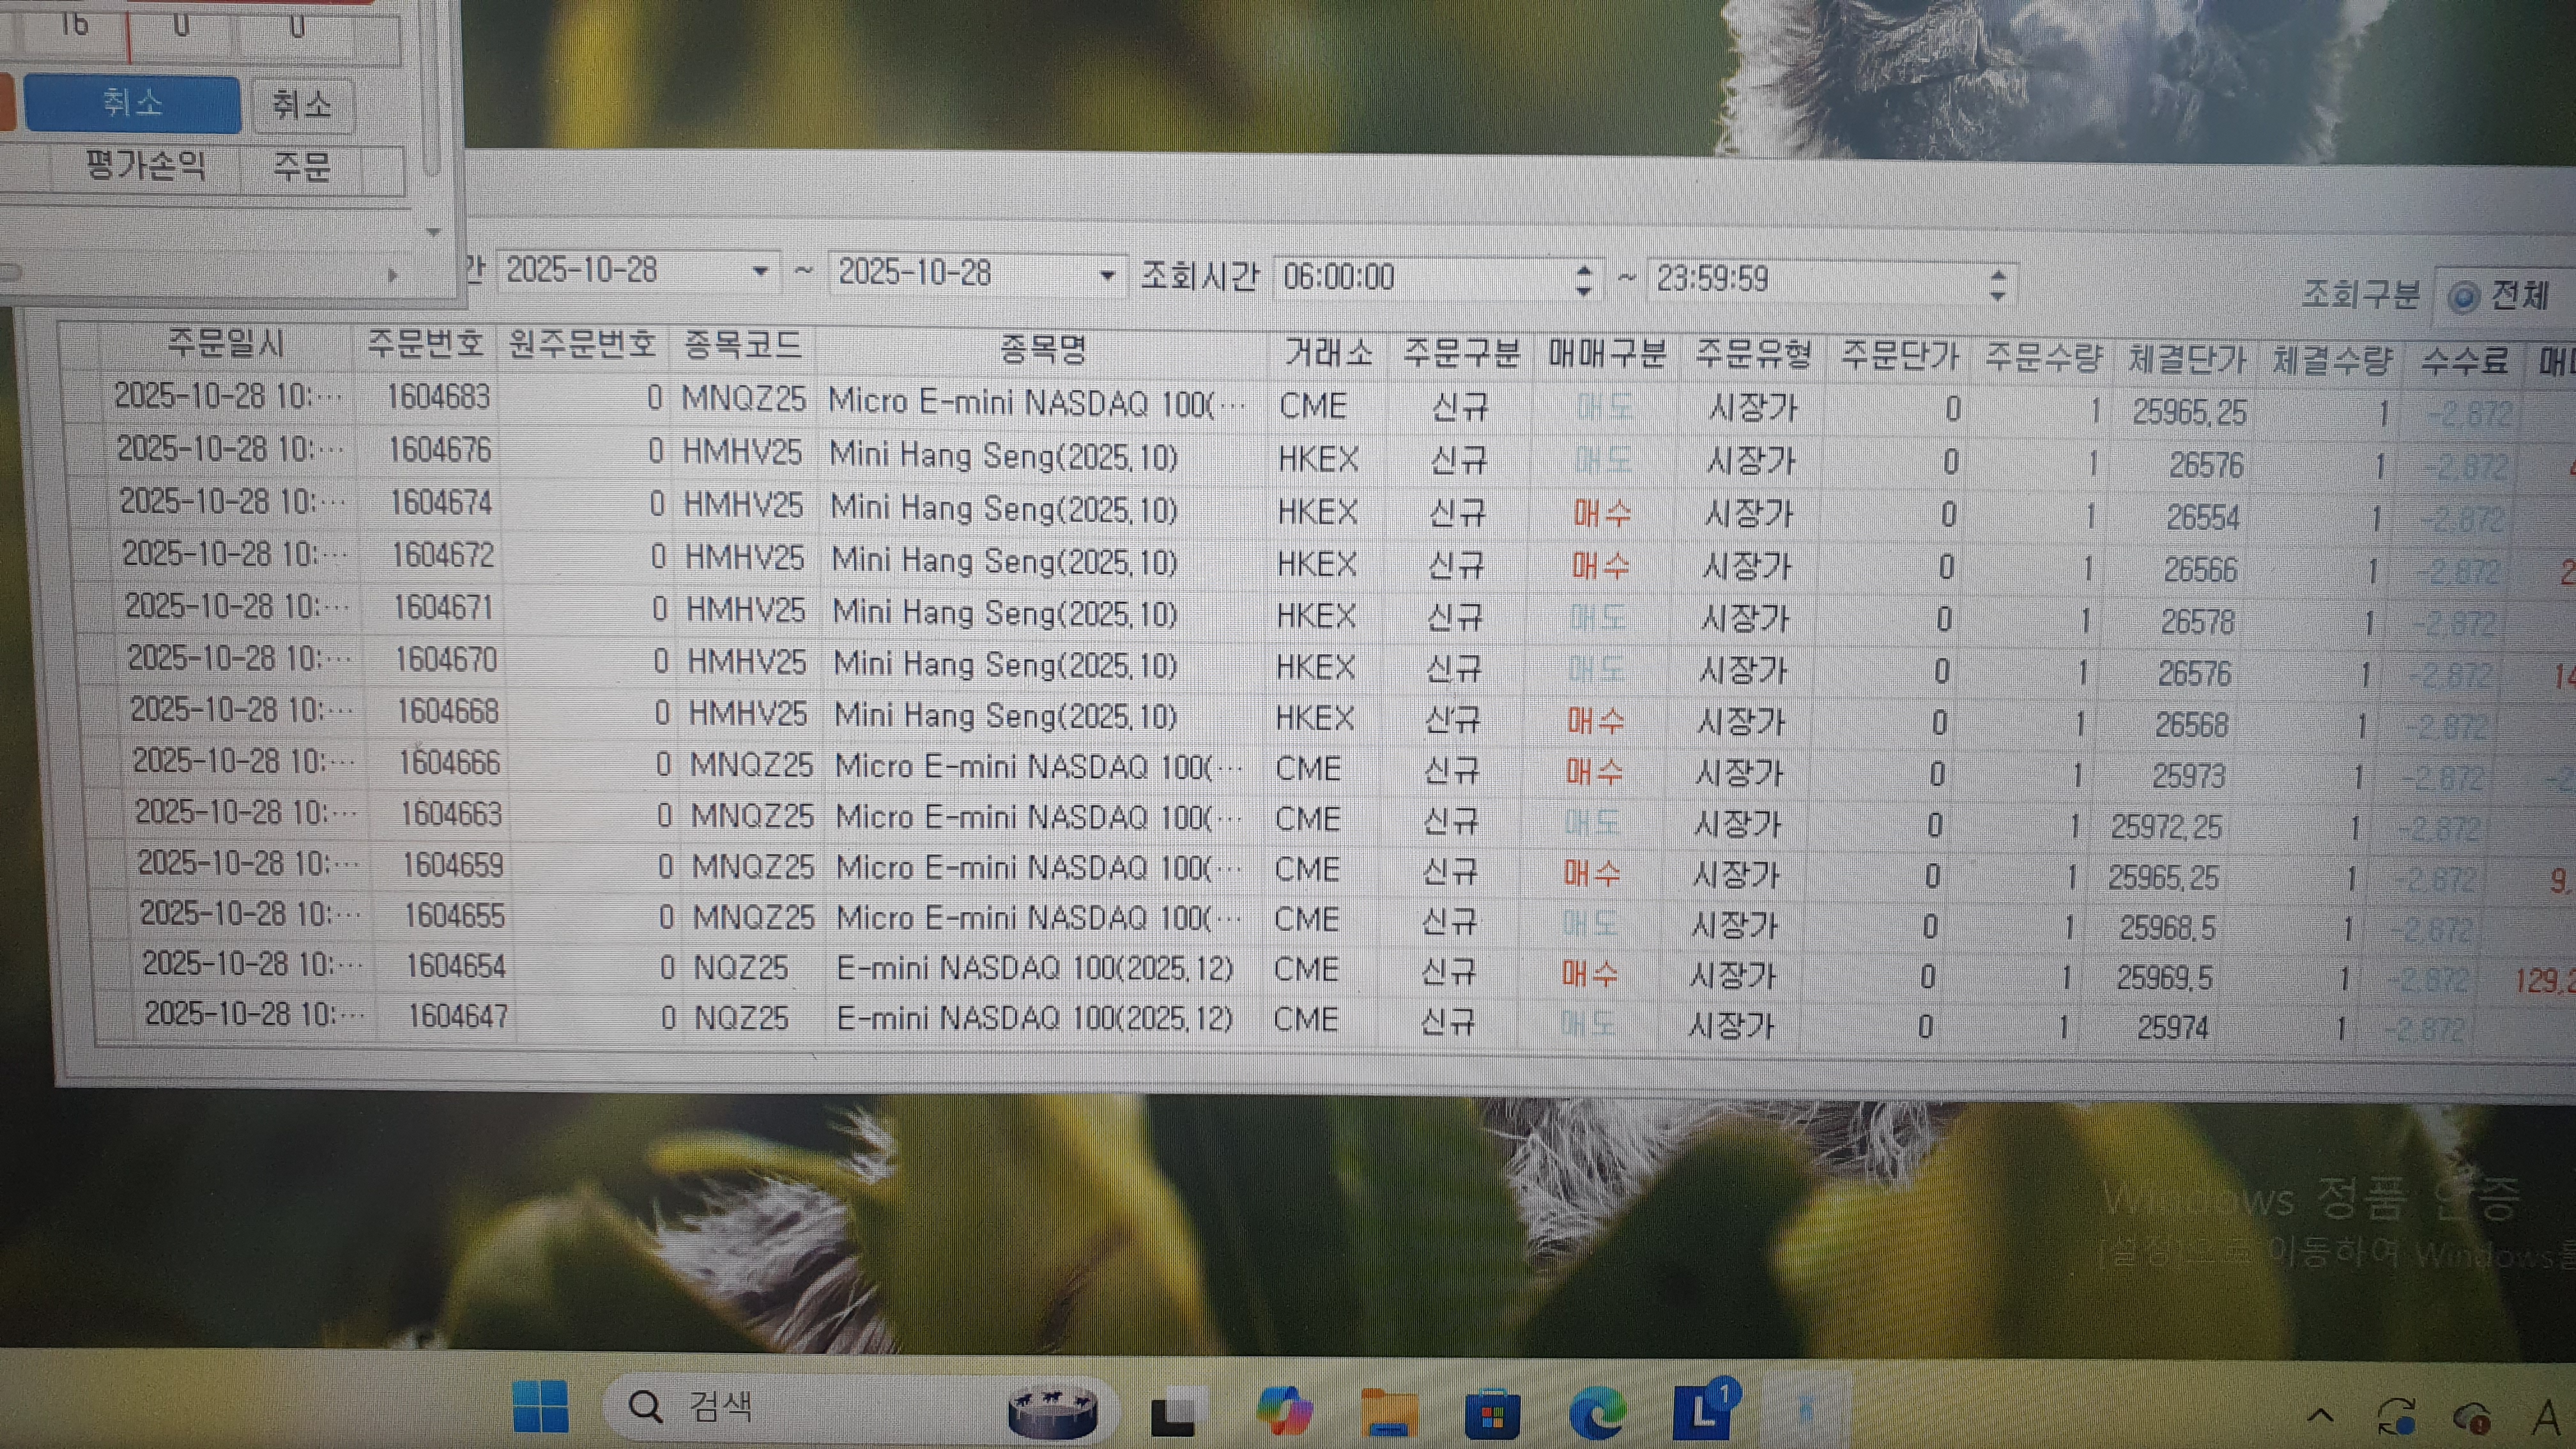Viewport: 2576px width, 1449px height.
Task: Sort by the 주문번호 column header
Action: [425, 344]
